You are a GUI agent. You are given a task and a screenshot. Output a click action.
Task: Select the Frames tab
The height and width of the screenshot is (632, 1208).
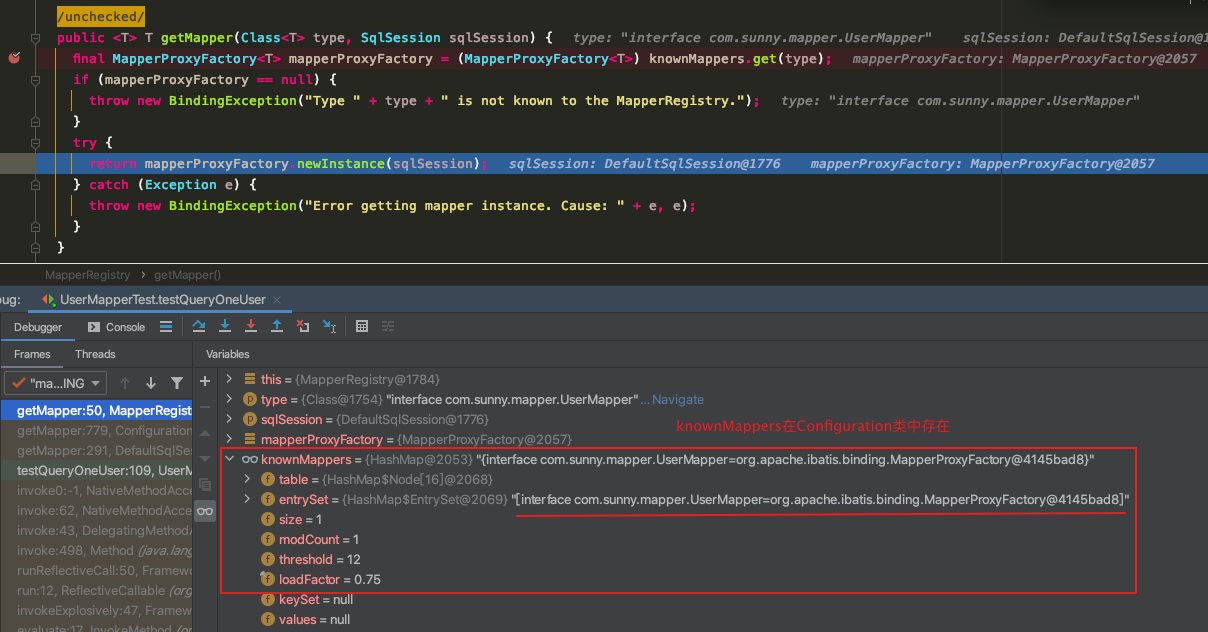click(32, 354)
